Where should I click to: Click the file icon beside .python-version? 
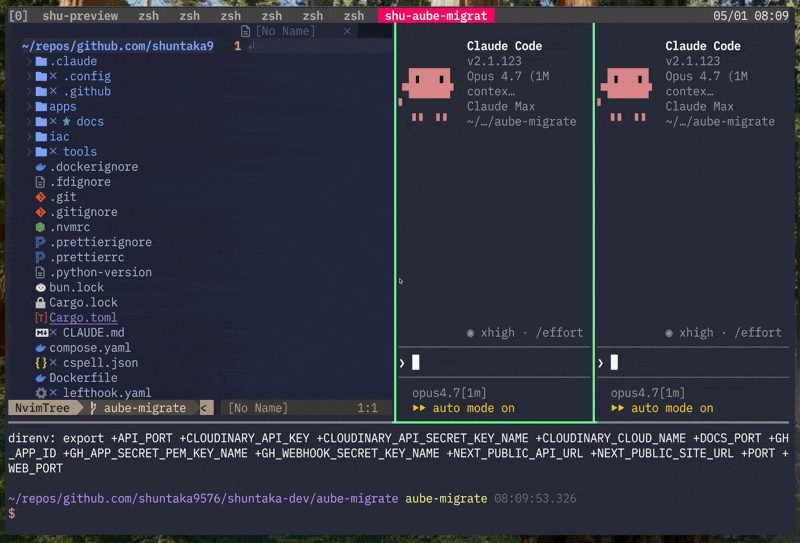coord(40,272)
